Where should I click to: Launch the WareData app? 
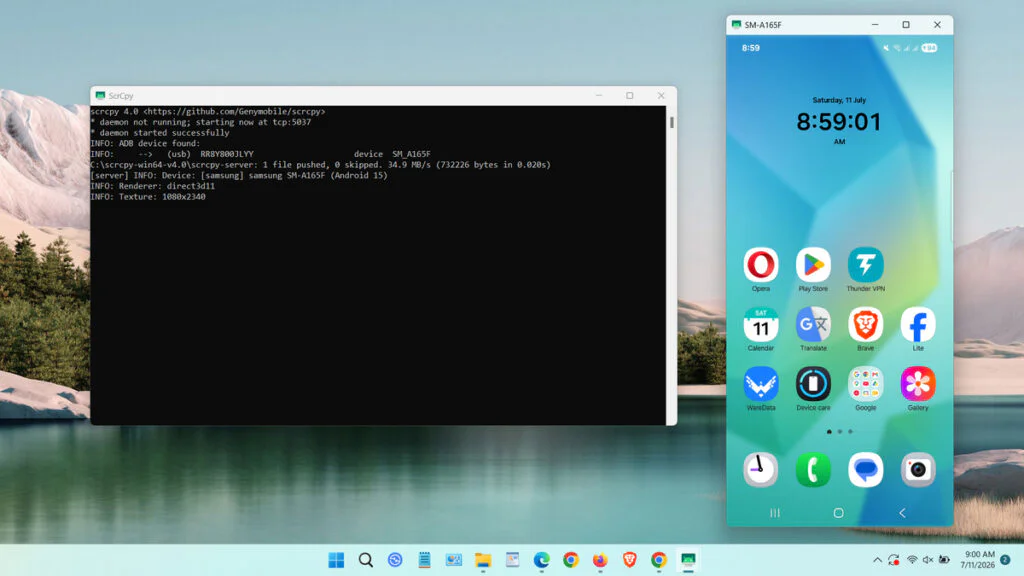(761, 384)
